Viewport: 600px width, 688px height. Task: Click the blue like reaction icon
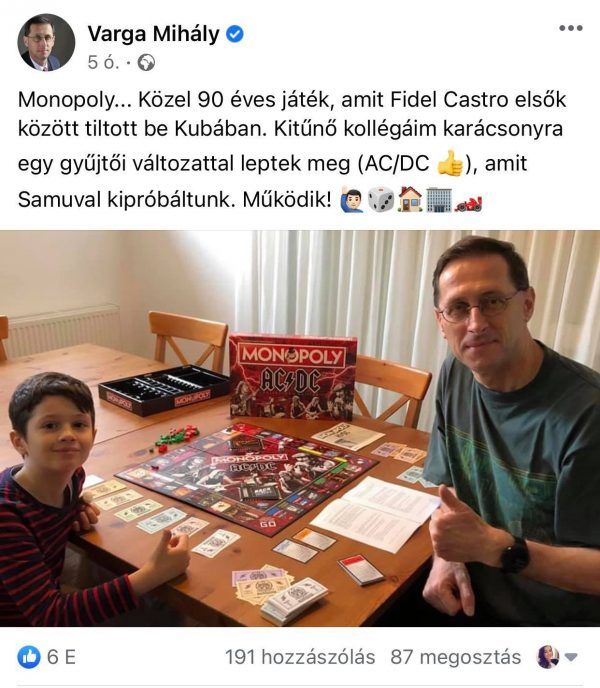click(29, 657)
